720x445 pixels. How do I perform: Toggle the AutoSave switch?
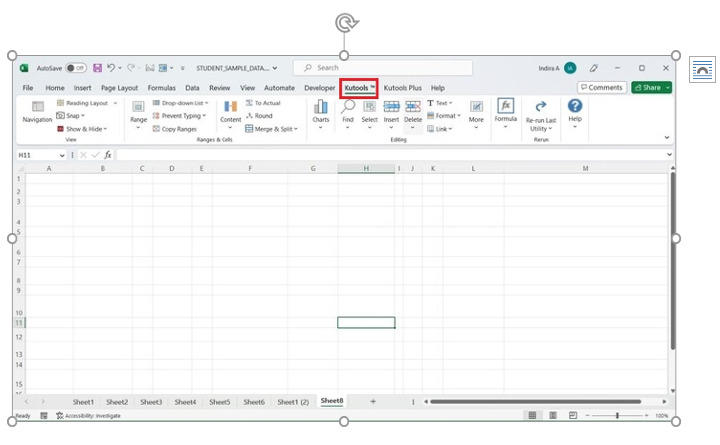[76, 68]
